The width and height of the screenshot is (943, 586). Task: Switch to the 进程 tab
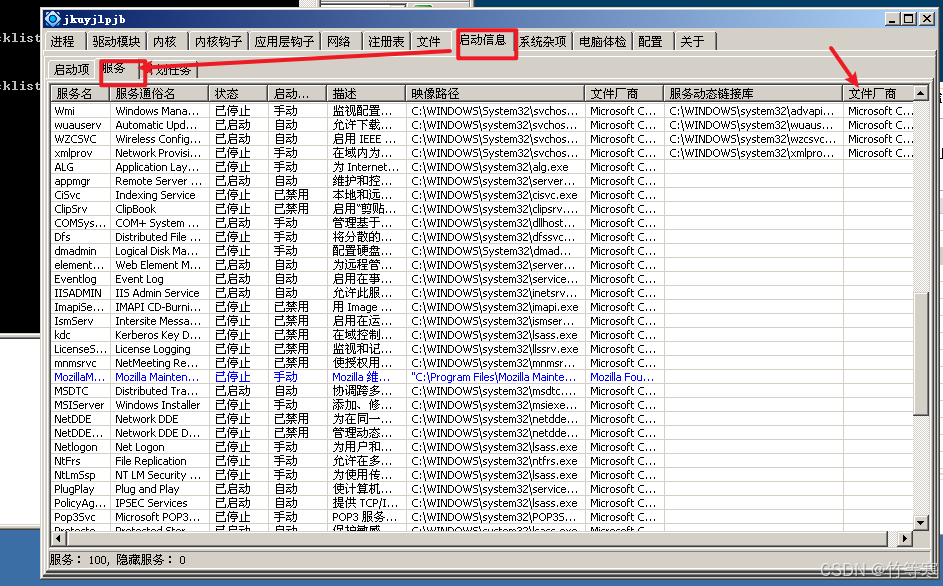pos(62,42)
